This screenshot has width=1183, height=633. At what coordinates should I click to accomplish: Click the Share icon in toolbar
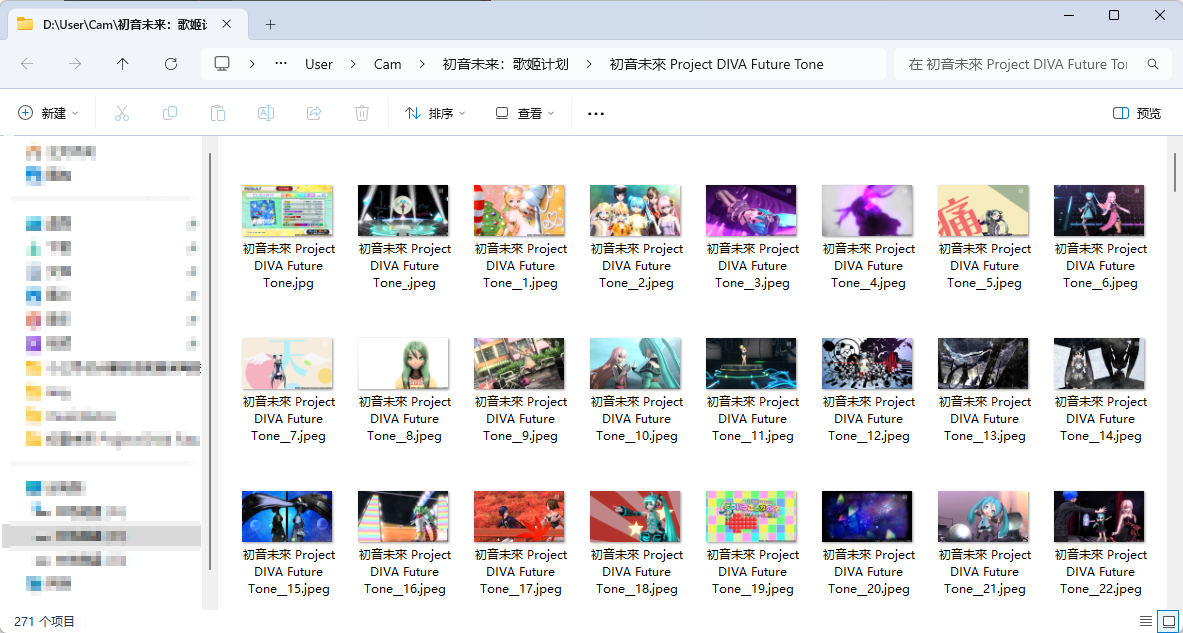314,114
